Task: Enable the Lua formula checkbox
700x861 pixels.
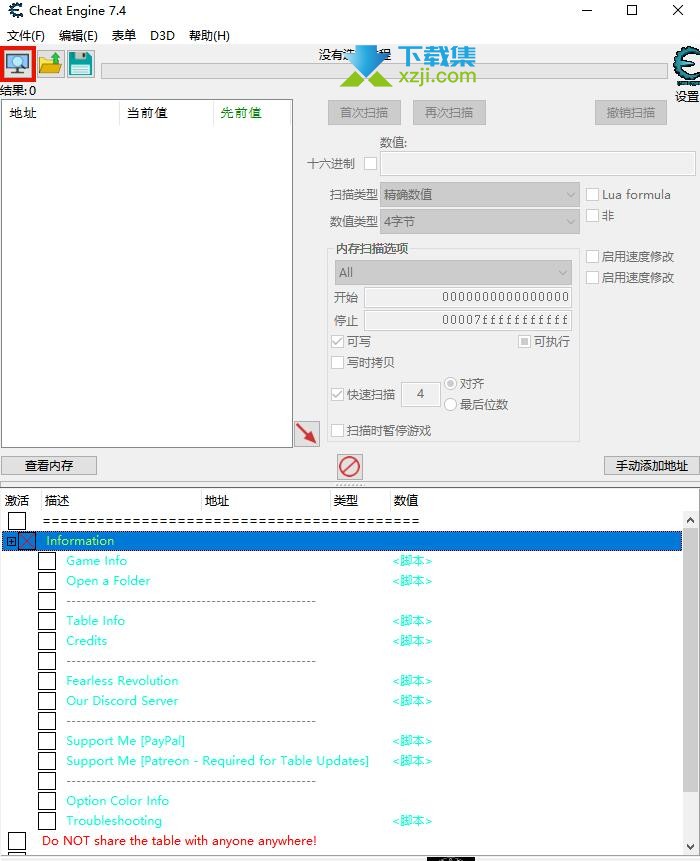Action: point(592,194)
